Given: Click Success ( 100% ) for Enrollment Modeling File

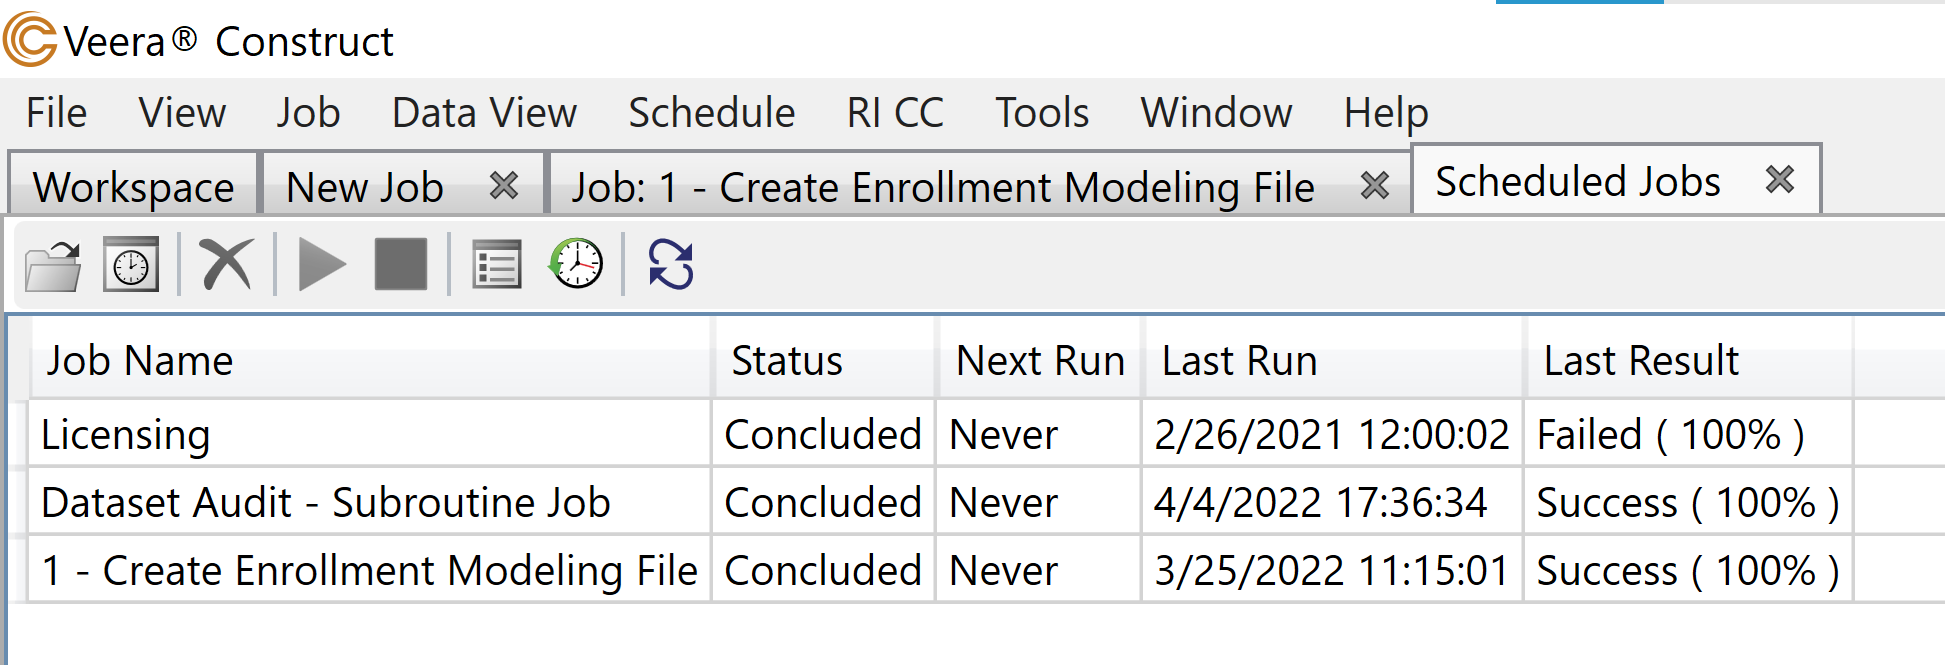Looking at the screenshot, I should (x=1688, y=570).
